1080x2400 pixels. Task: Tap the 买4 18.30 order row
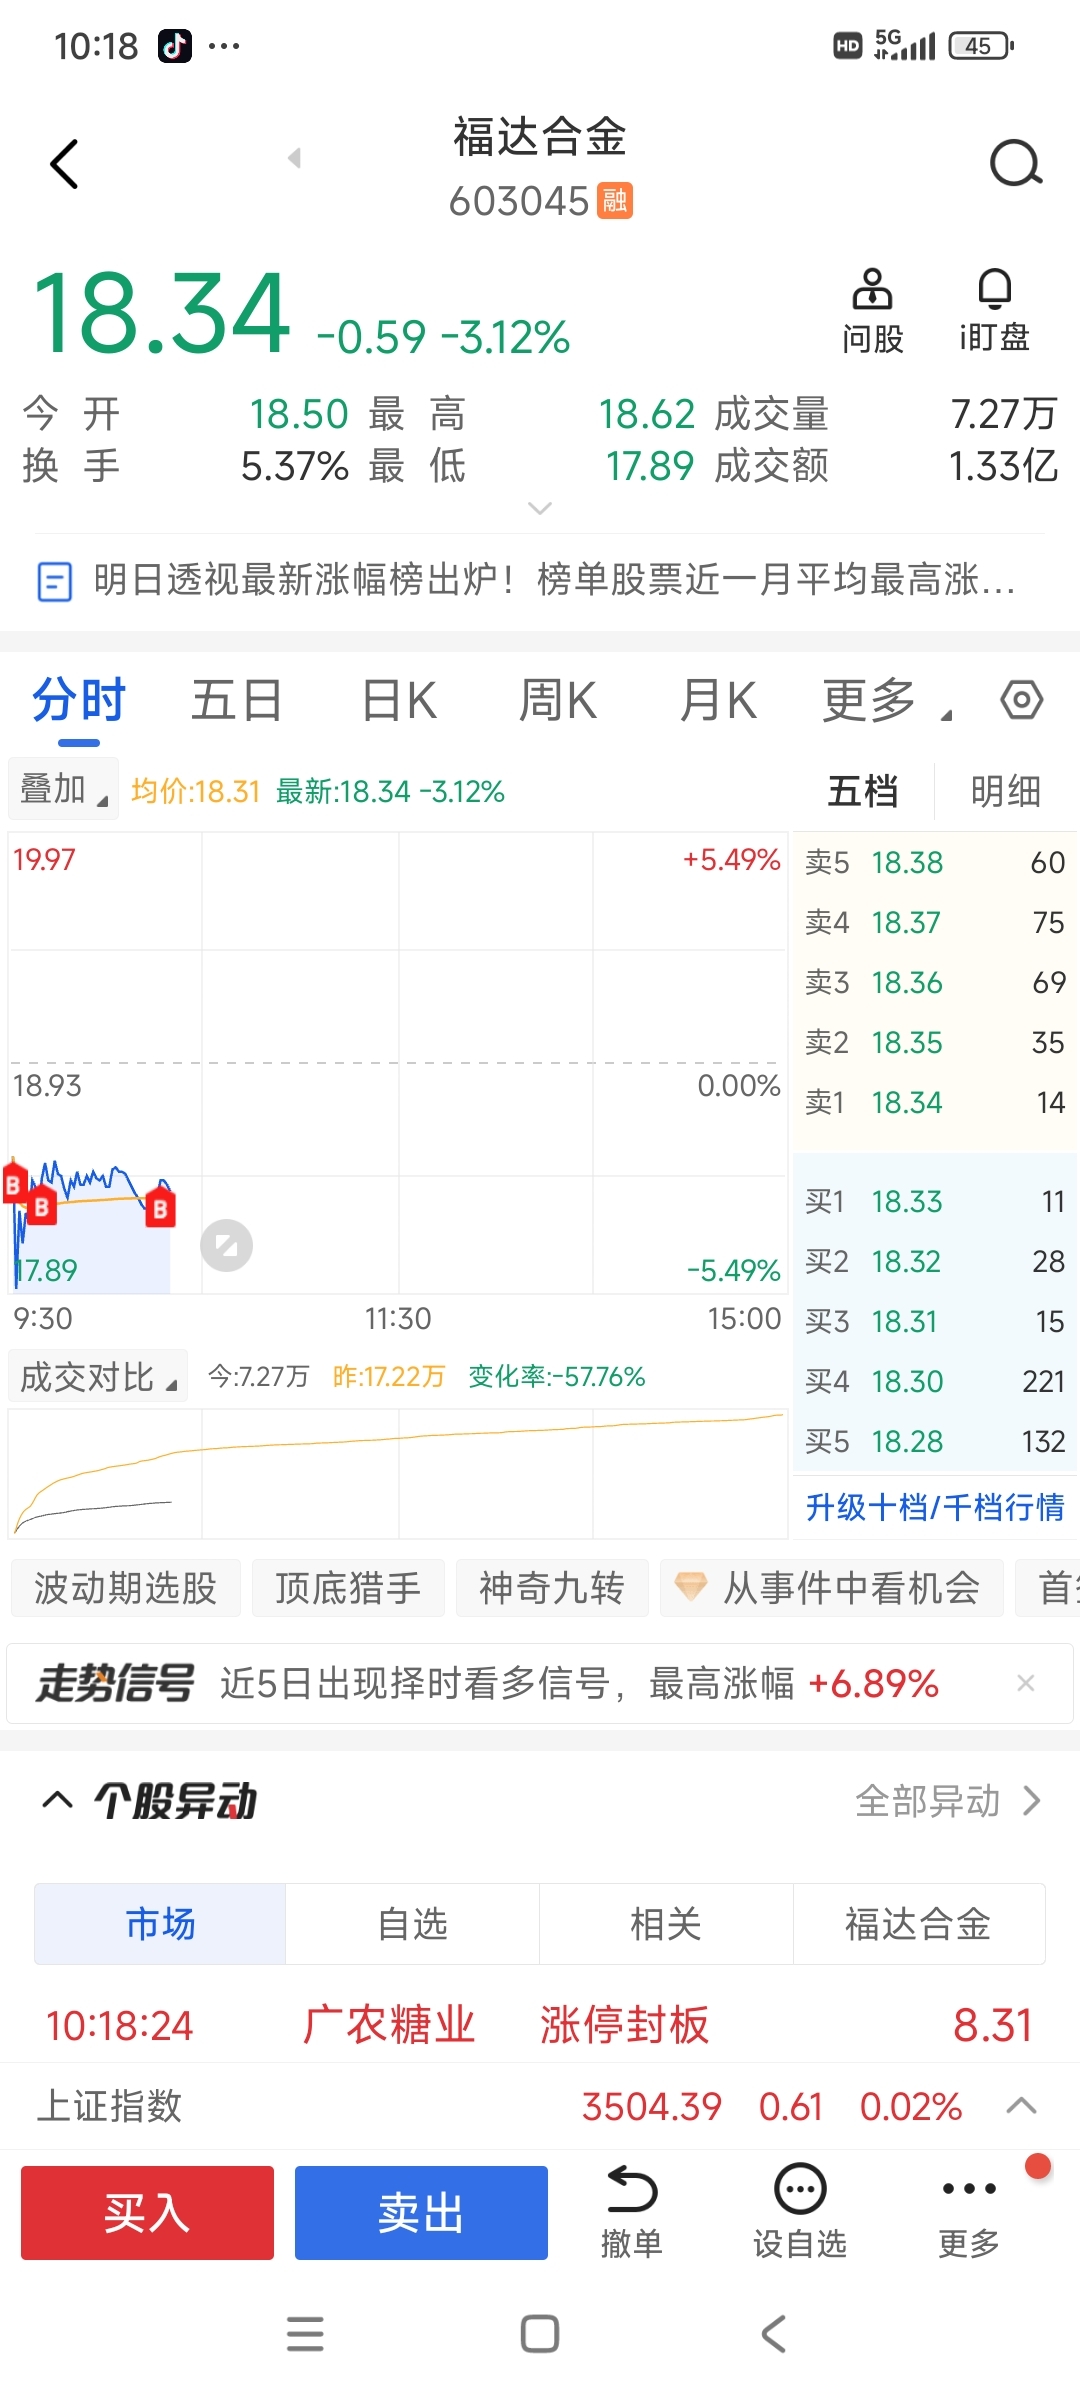pyautogui.click(x=935, y=1381)
